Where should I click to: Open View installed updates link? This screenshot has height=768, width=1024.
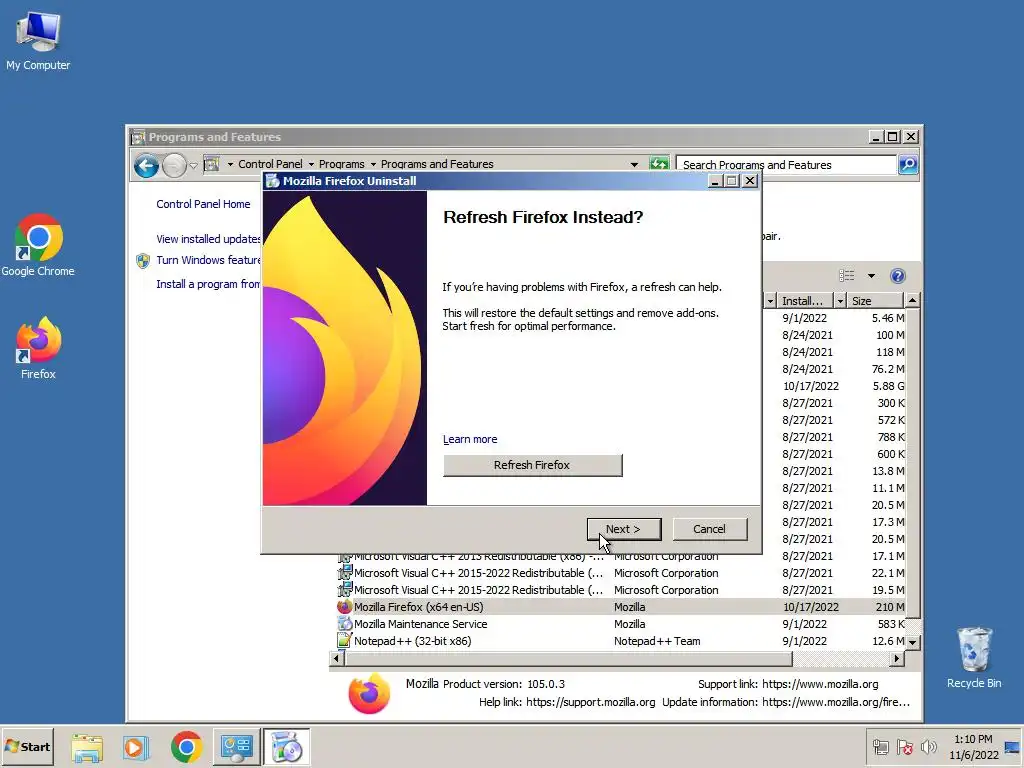[x=208, y=239]
